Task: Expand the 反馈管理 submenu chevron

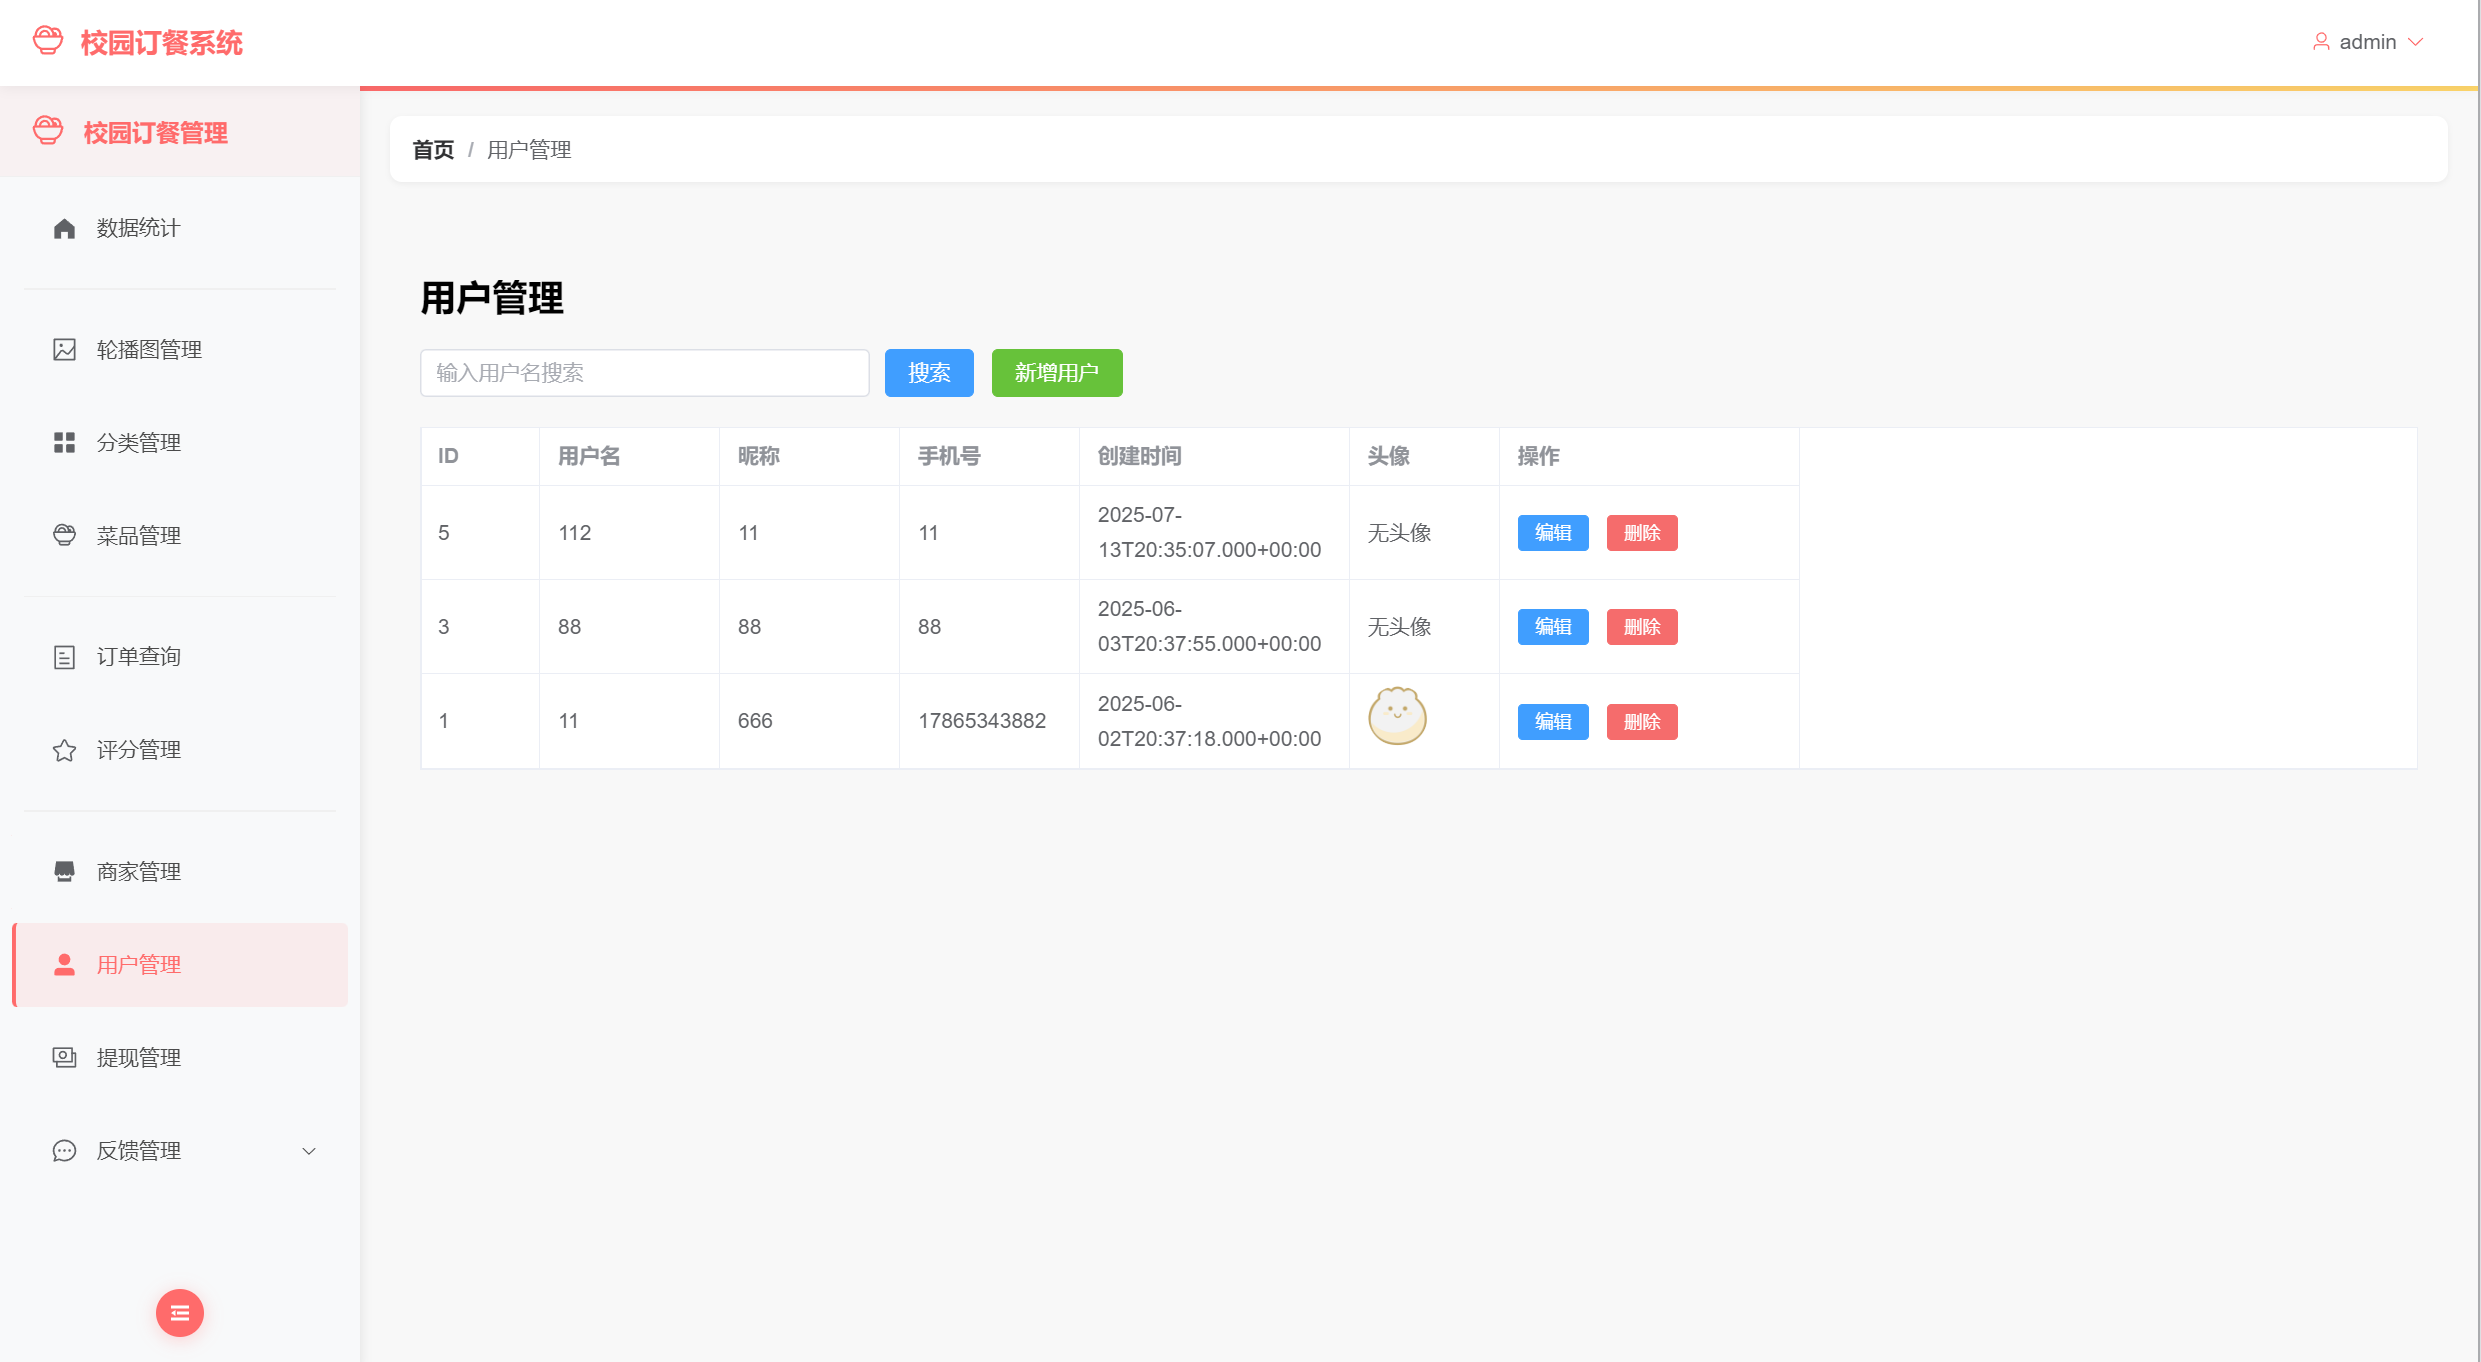Action: point(309,1151)
